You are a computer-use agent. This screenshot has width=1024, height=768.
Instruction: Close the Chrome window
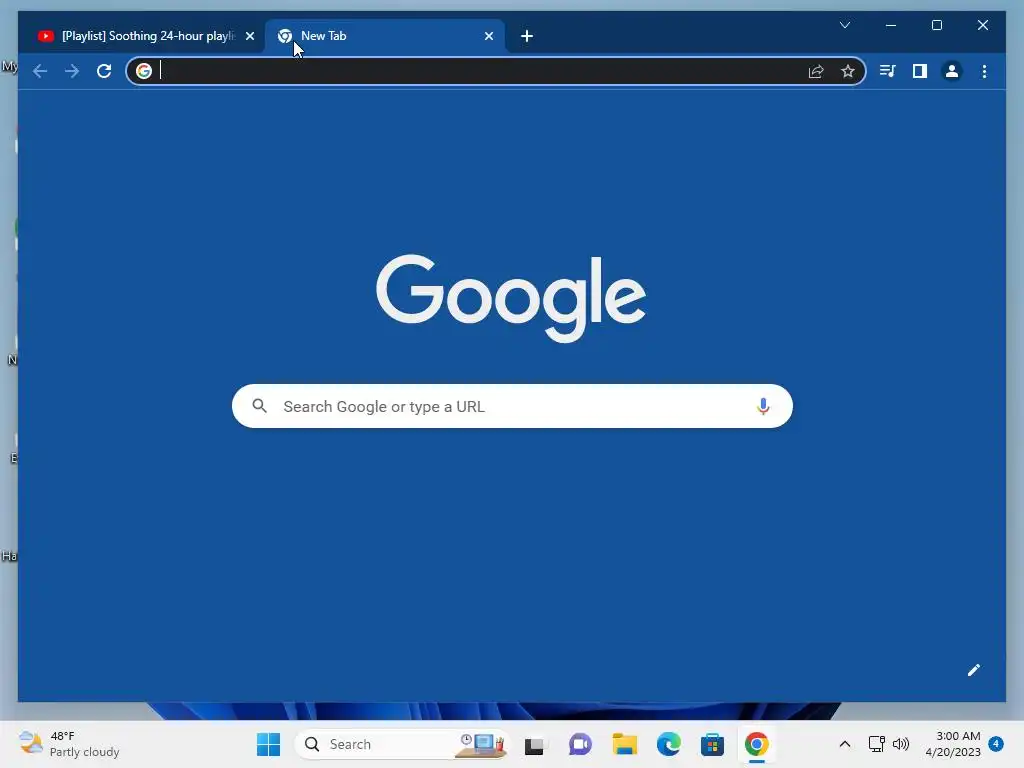point(982,25)
